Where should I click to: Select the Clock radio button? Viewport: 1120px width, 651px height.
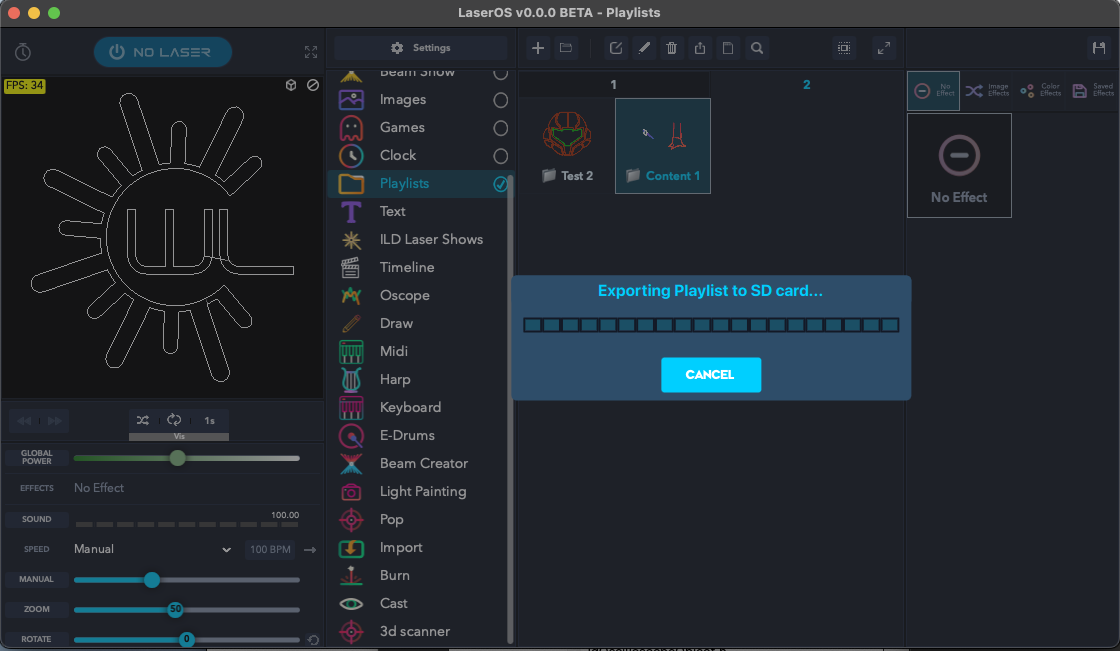(501, 156)
